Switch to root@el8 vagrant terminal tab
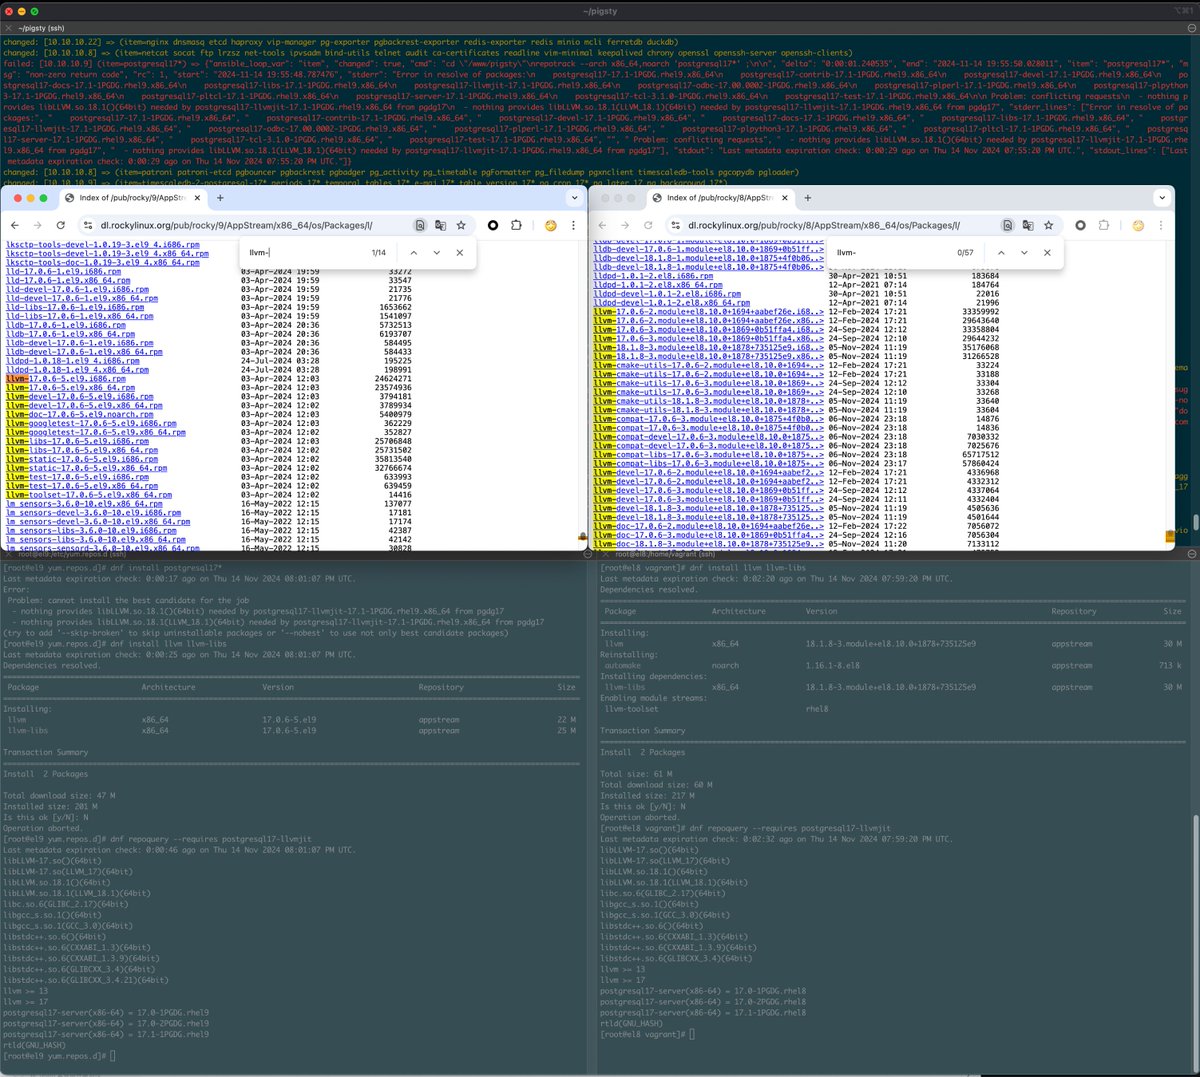 (x=665, y=554)
